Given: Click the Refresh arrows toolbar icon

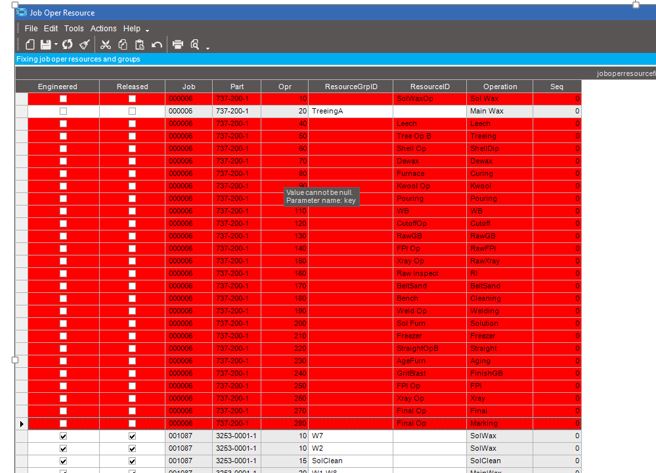Looking at the screenshot, I should tap(67, 44).
